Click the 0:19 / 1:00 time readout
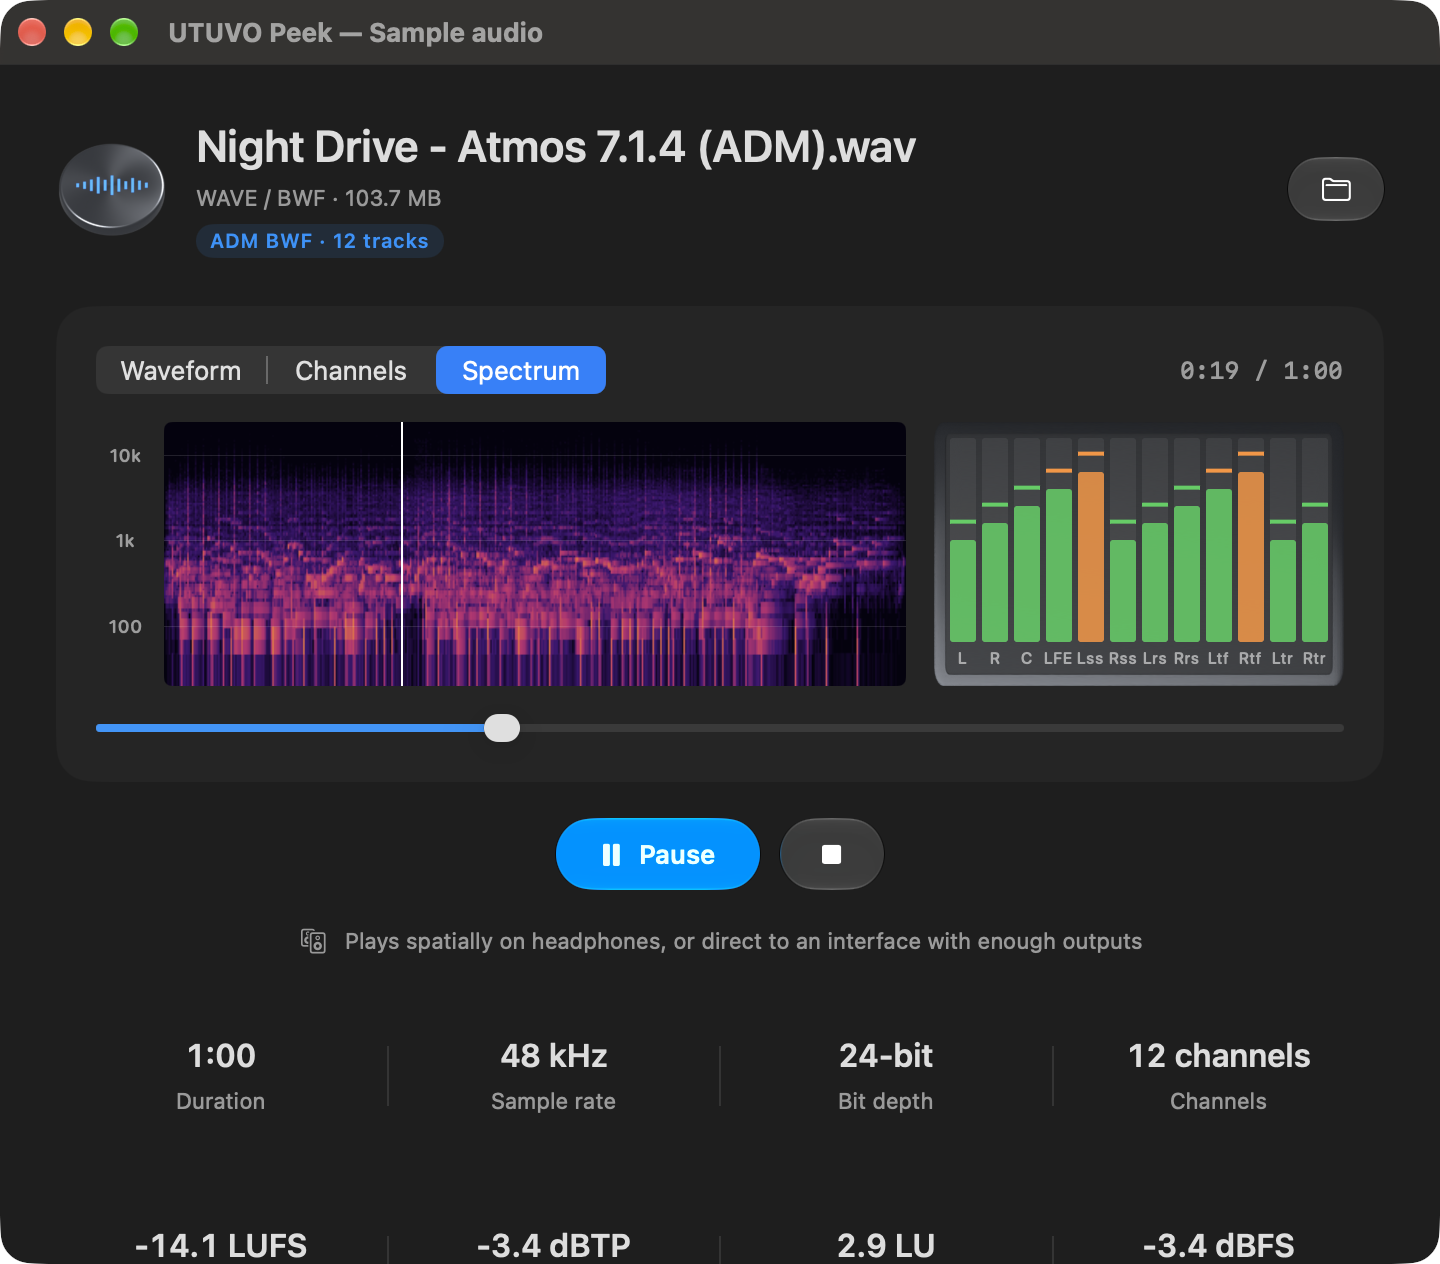The image size is (1440, 1264). tap(1261, 371)
